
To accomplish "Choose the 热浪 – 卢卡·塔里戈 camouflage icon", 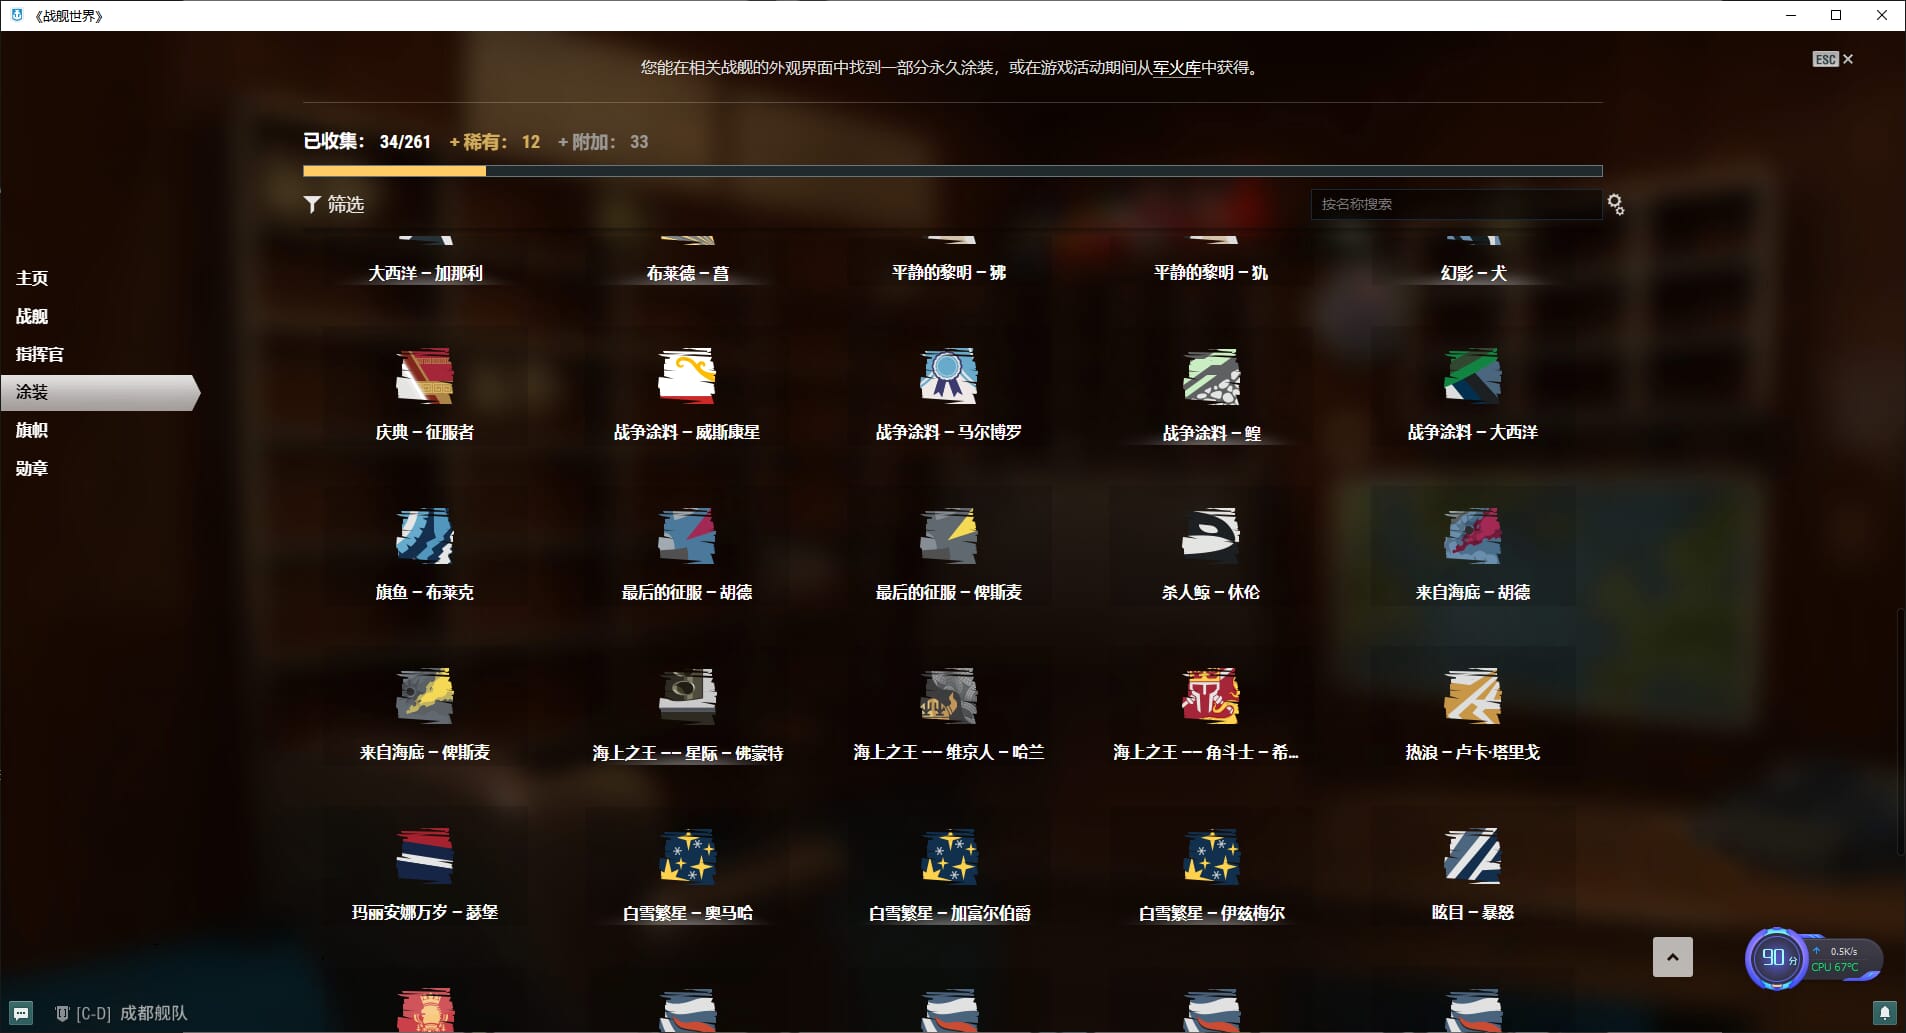I will pos(1472,697).
